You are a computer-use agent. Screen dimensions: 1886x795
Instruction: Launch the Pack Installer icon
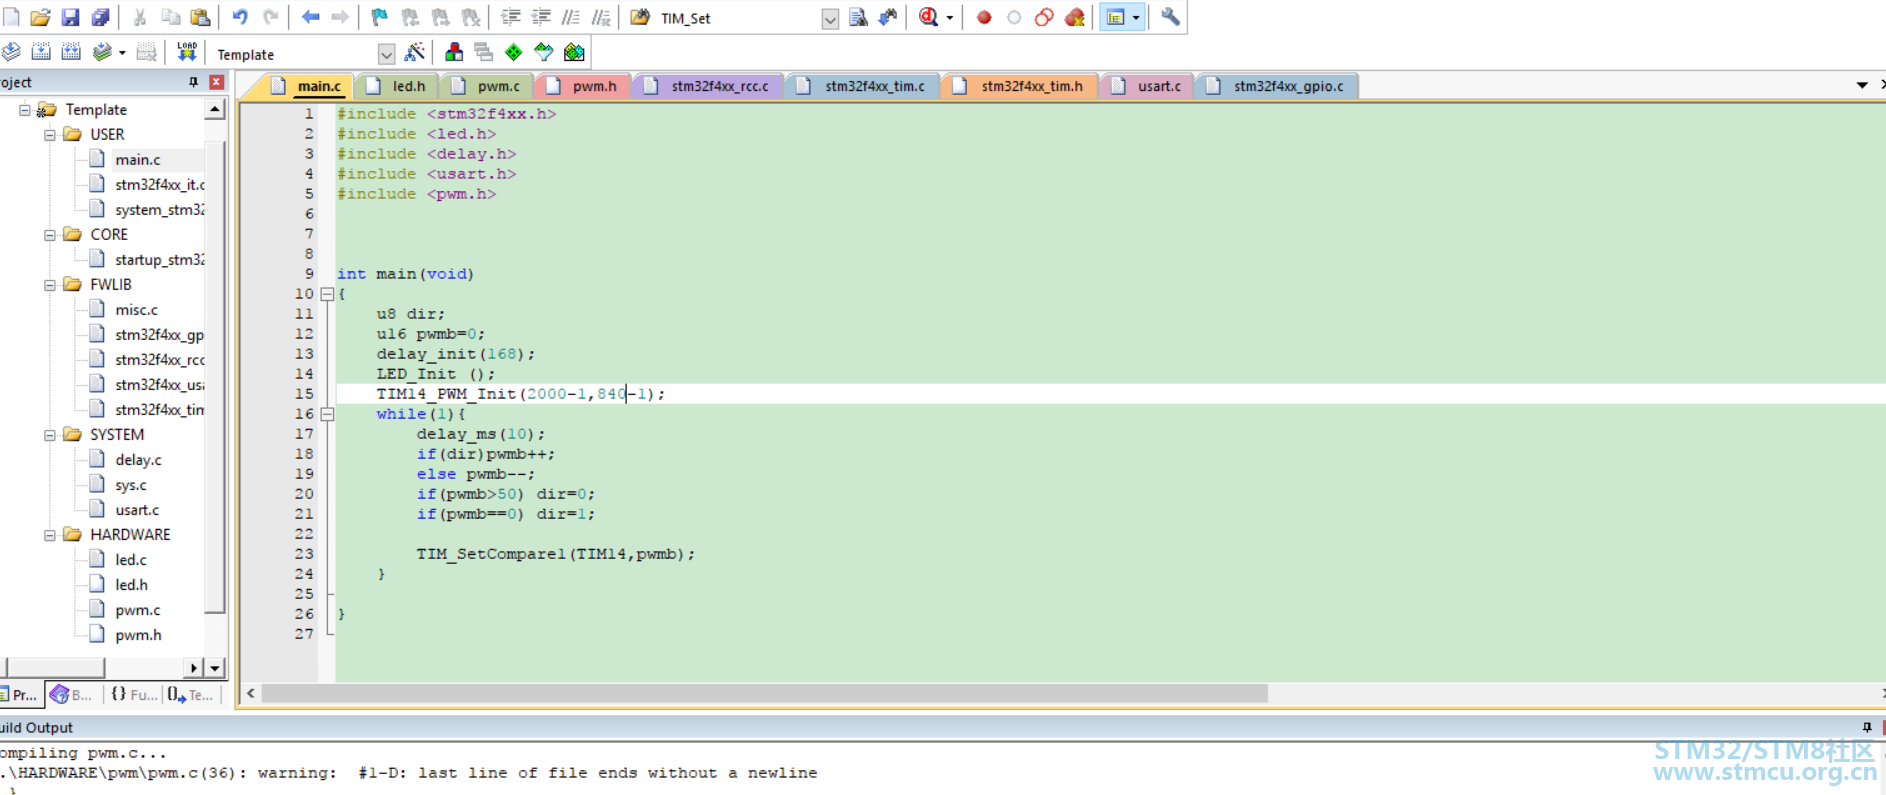[574, 52]
